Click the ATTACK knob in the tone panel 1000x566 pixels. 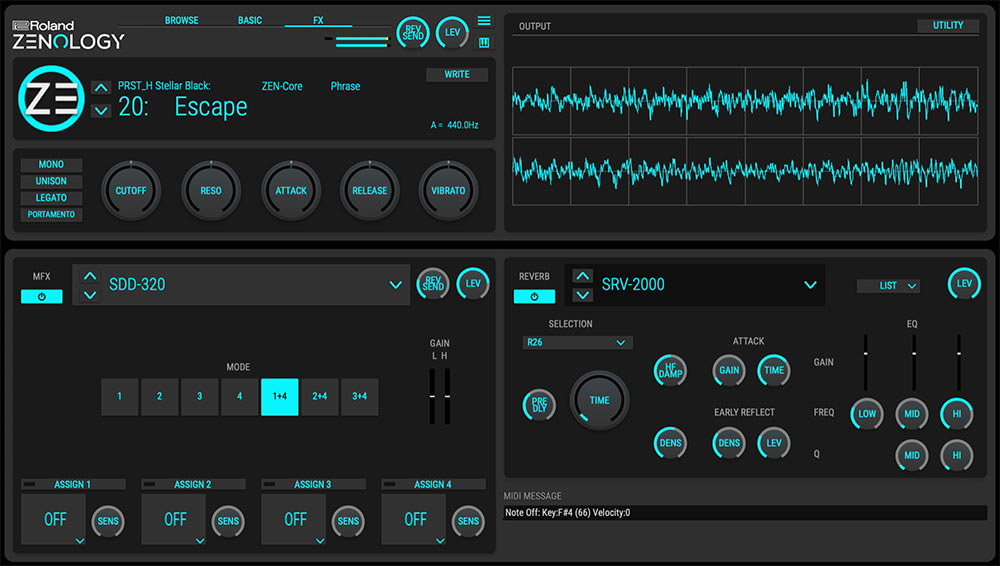coord(291,190)
